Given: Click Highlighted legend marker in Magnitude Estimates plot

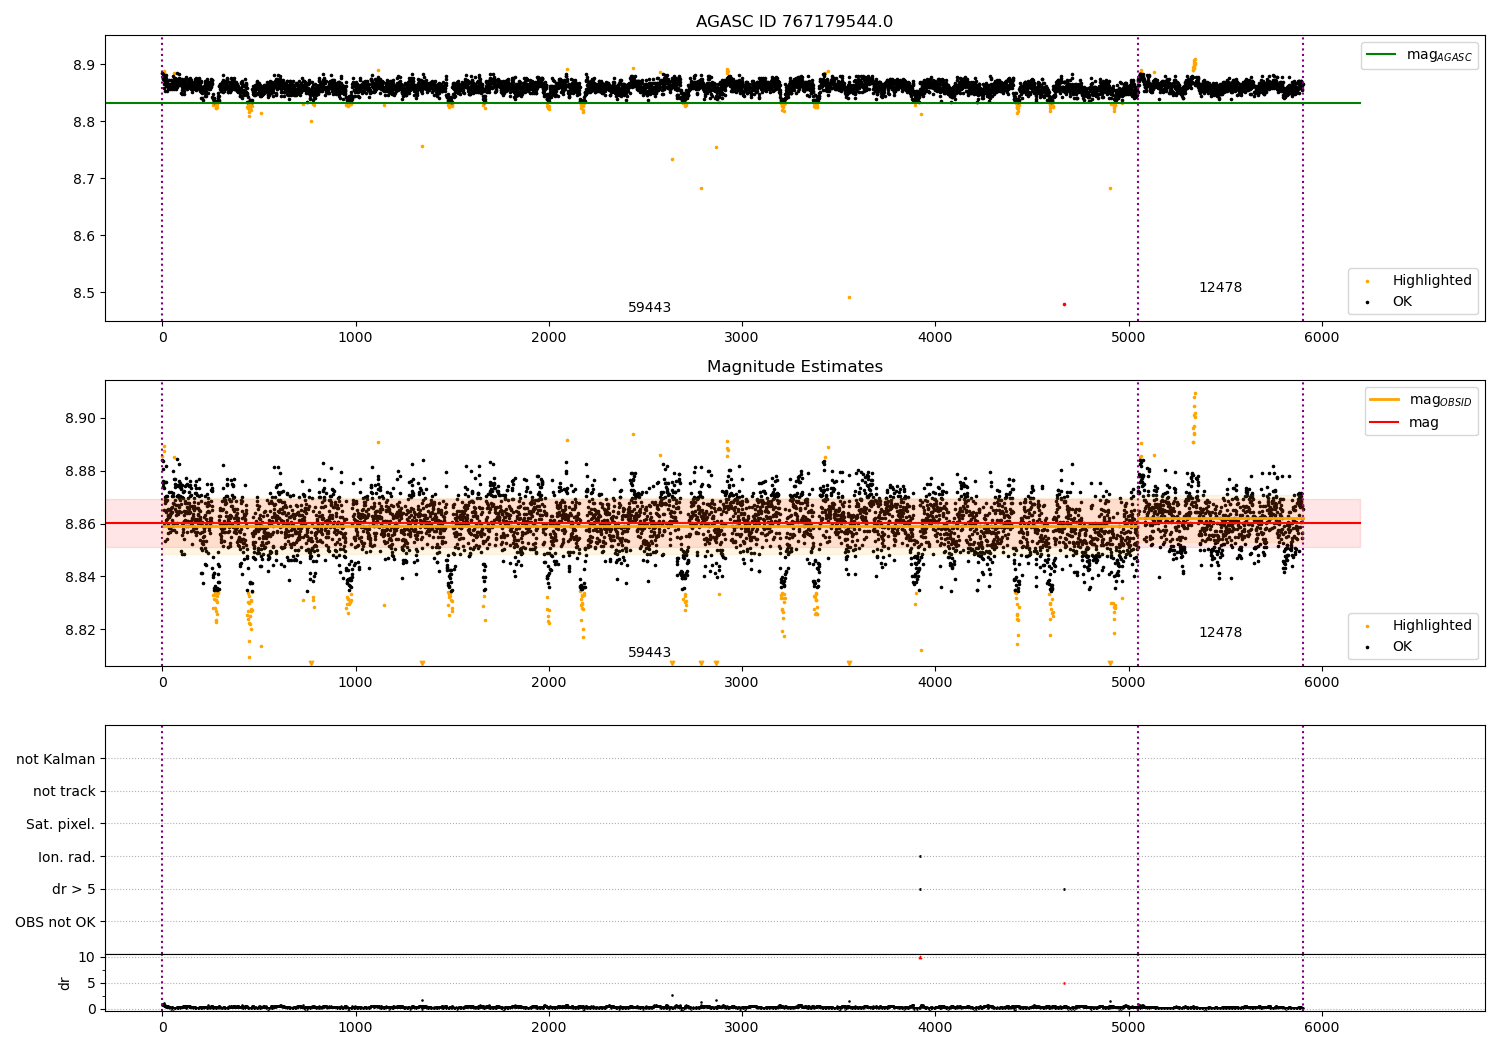Looking at the screenshot, I should click(x=1368, y=627).
